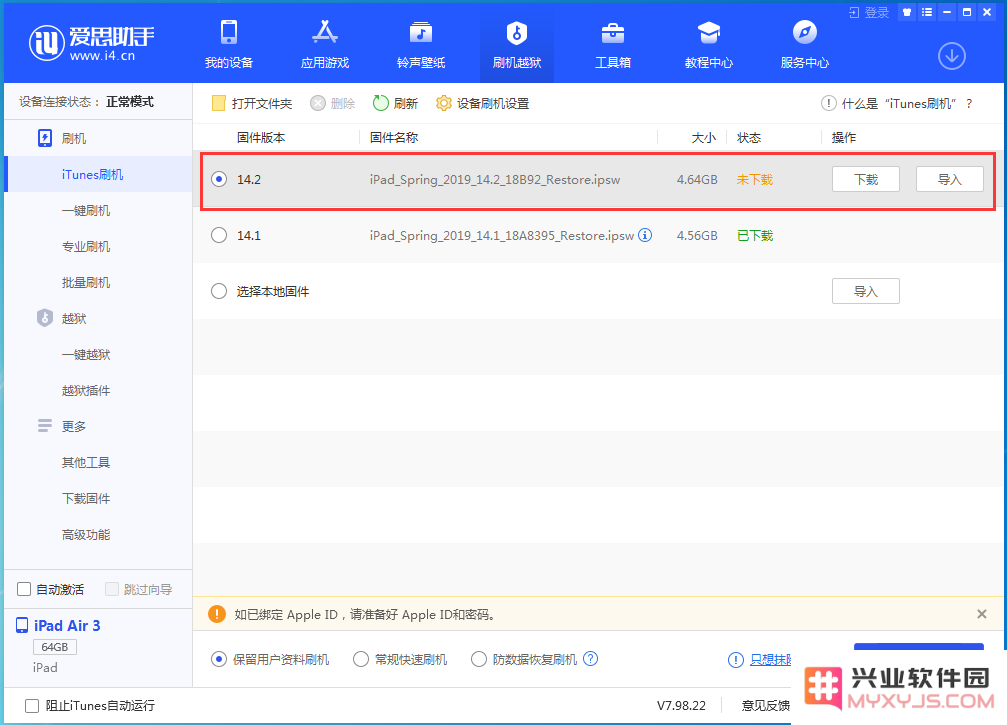Select 越狱 section in sidebar
The height and width of the screenshot is (725, 1007).
point(74,319)
